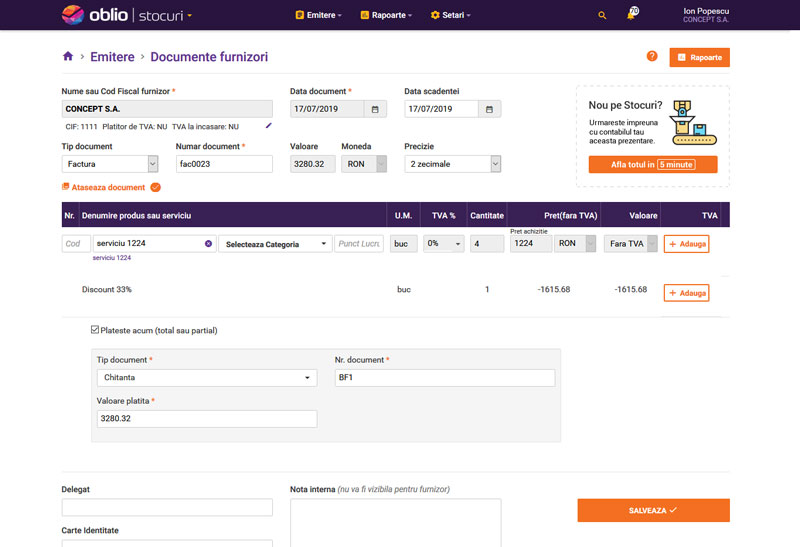Screen dimensions: 800x547
Task: Click the Rapoarte orange button
Action: 699,57
